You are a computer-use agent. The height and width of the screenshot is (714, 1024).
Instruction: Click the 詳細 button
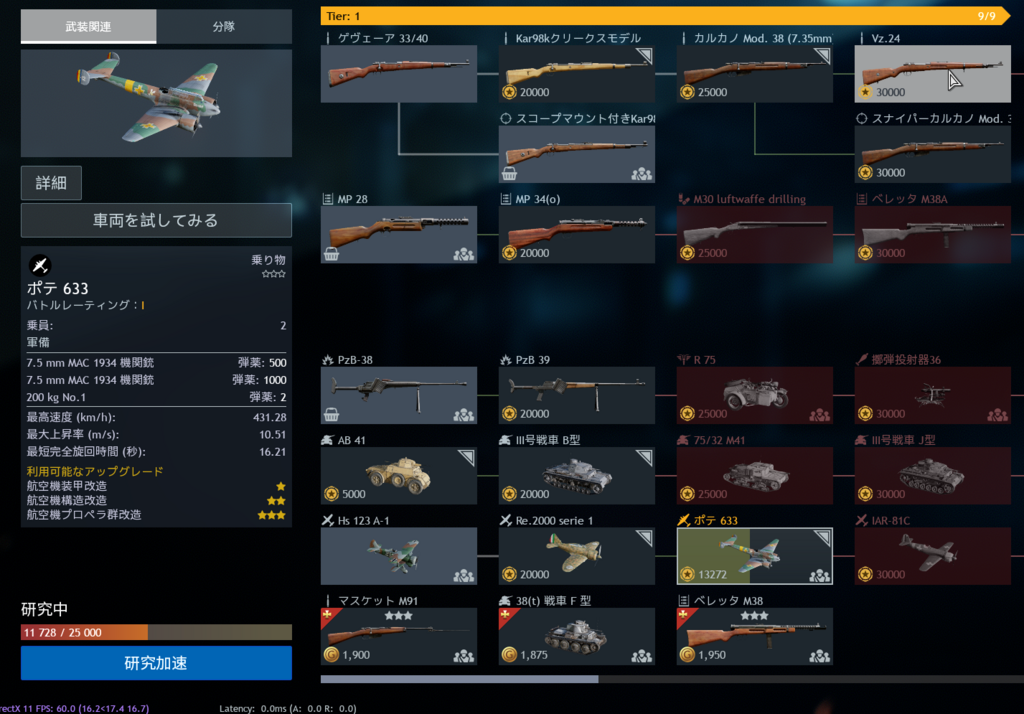tap(52, 183)
